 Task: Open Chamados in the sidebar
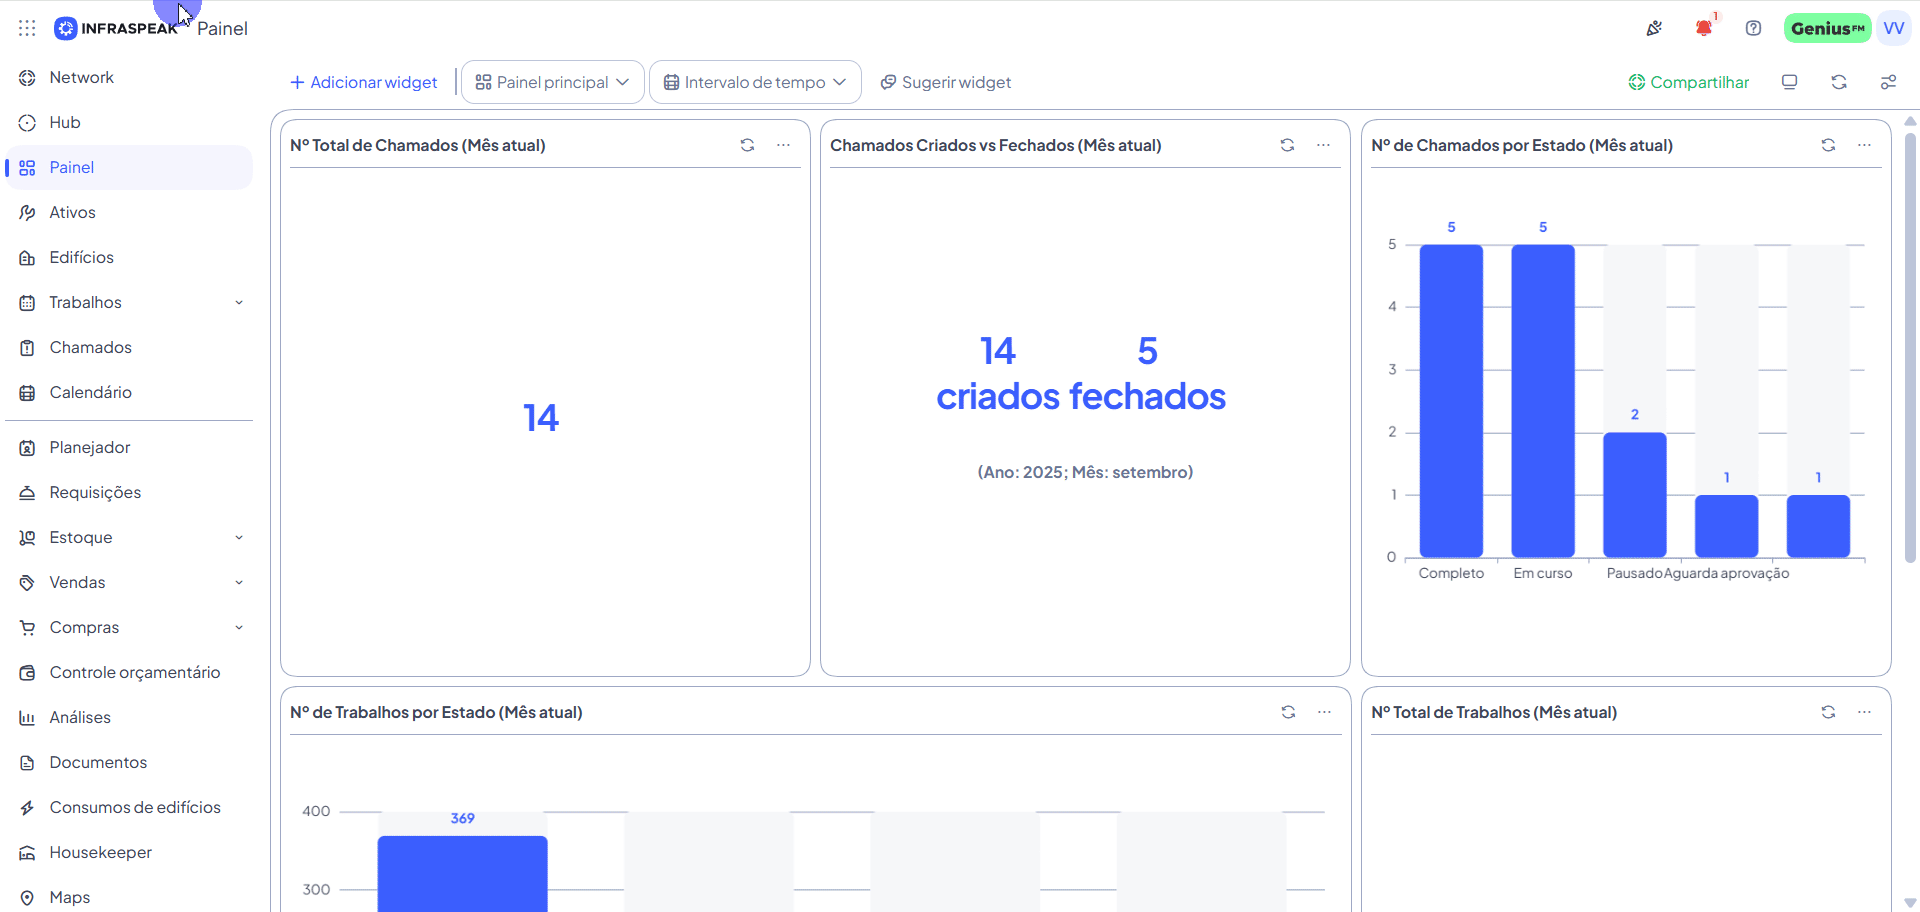pyautogui.click(x=129, y=347)
